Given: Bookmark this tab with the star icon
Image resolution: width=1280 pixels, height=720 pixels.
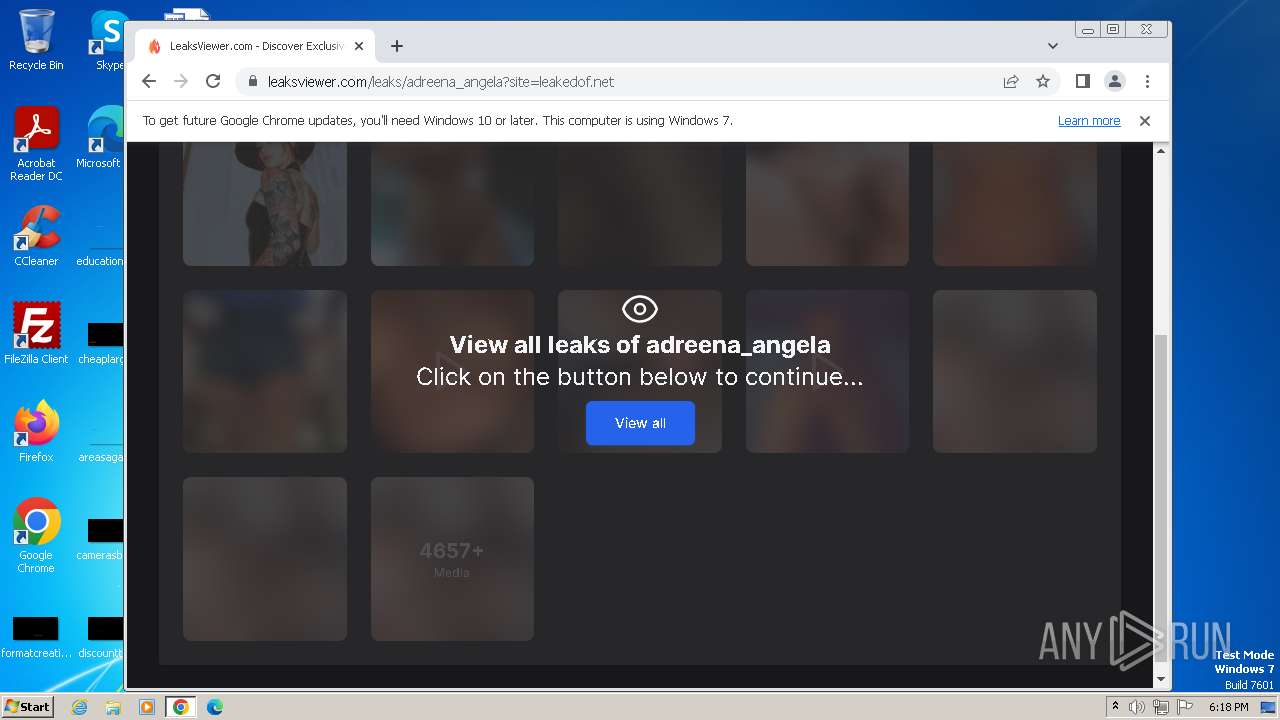Looking at the screenshot, I should click(1043, 82).
